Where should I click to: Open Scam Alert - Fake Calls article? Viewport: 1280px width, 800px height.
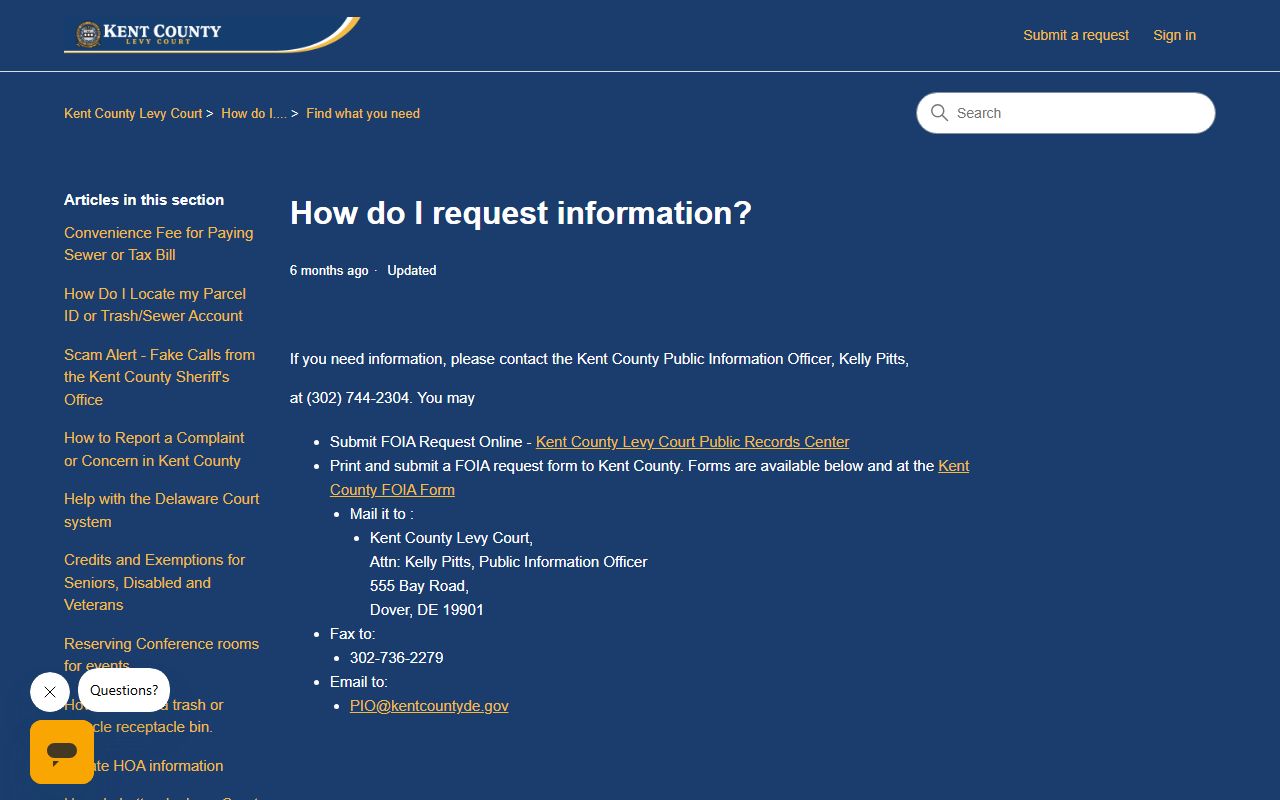(160, 377)
